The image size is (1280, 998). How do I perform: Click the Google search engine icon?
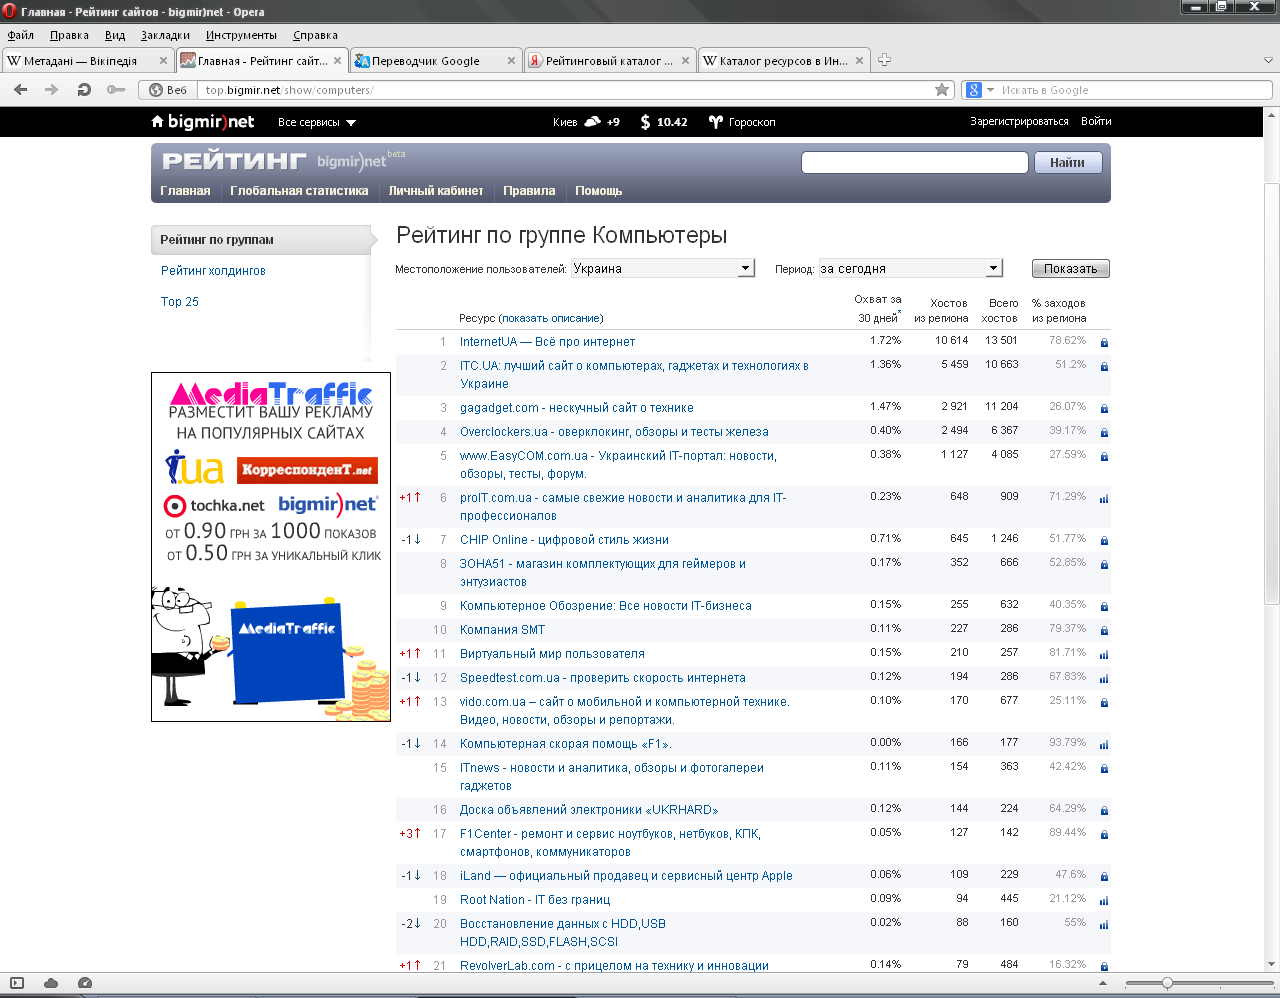click(973, 90)
